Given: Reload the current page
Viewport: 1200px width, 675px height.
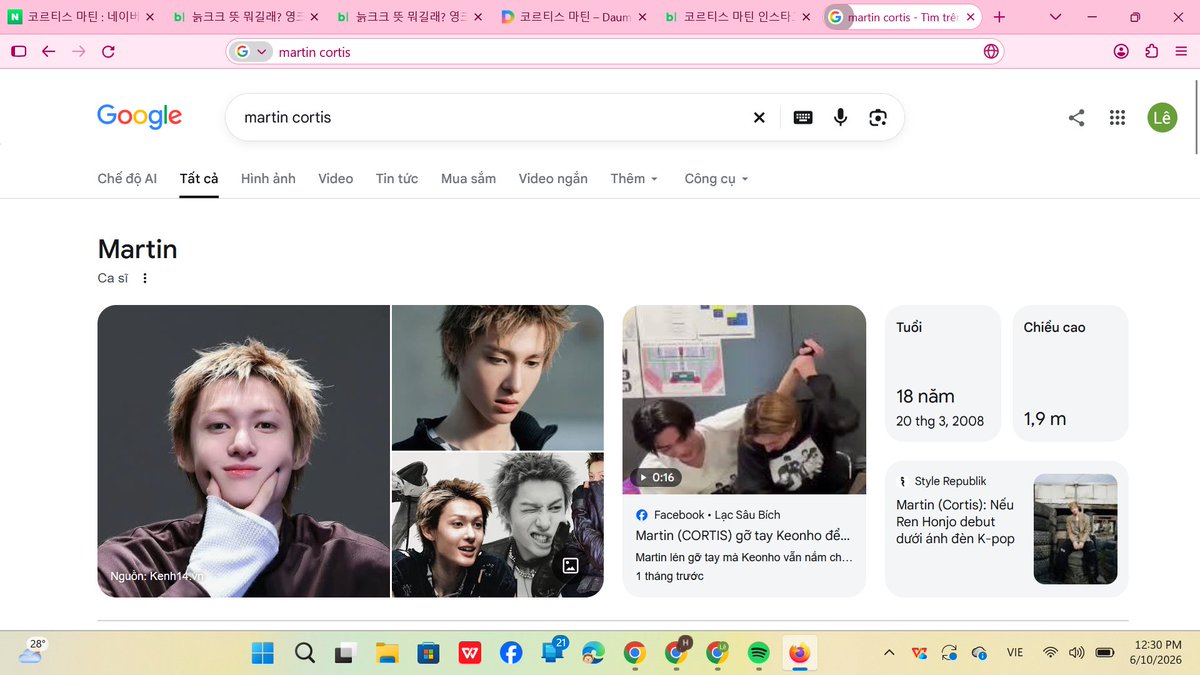Looking at the screenshot, I should [108, 52].
